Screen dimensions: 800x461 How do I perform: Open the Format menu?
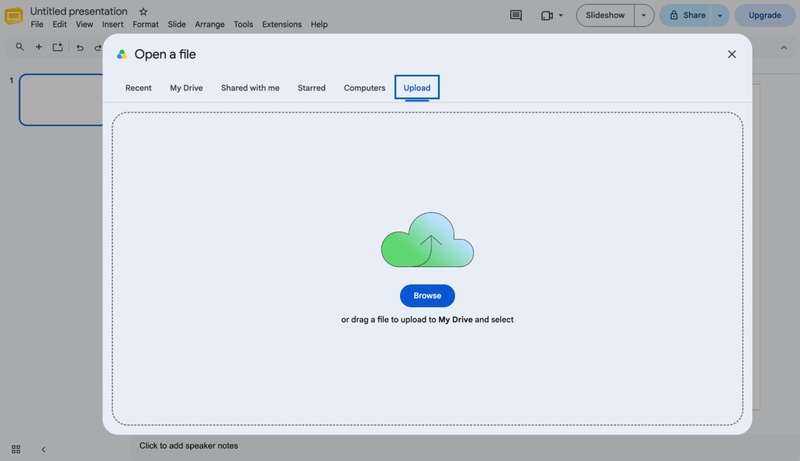(145, 24)
